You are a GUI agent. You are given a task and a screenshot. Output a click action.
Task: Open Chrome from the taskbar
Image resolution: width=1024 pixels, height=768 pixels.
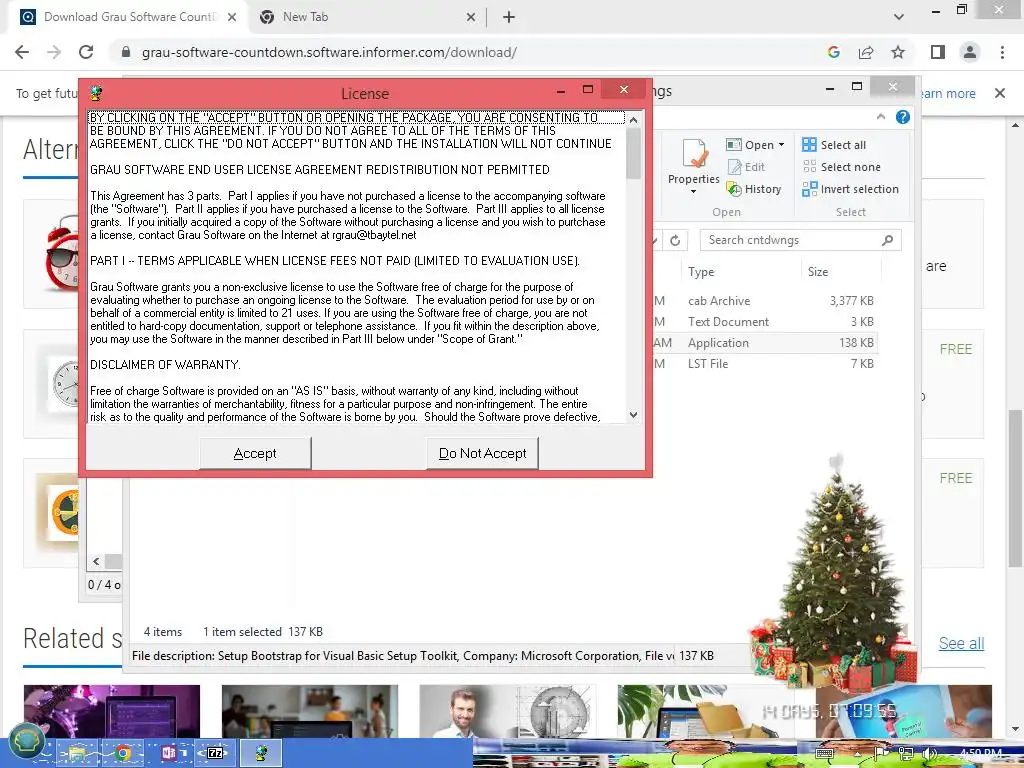pos(122,753)
